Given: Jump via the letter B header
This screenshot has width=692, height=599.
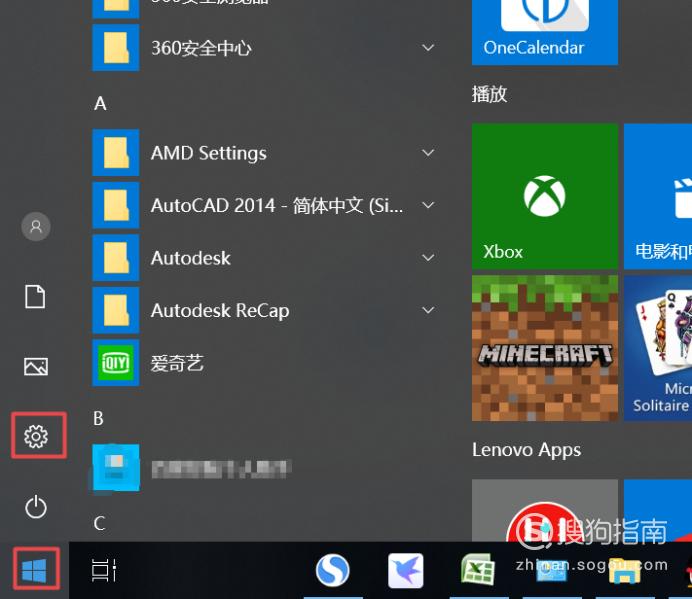Looking at the screenshot, I should (x=98, y=418).
